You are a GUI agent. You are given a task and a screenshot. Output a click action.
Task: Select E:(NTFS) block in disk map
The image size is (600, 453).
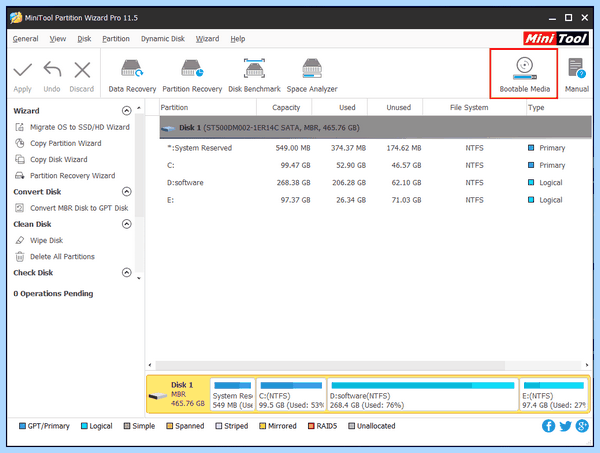click(554, 394)
